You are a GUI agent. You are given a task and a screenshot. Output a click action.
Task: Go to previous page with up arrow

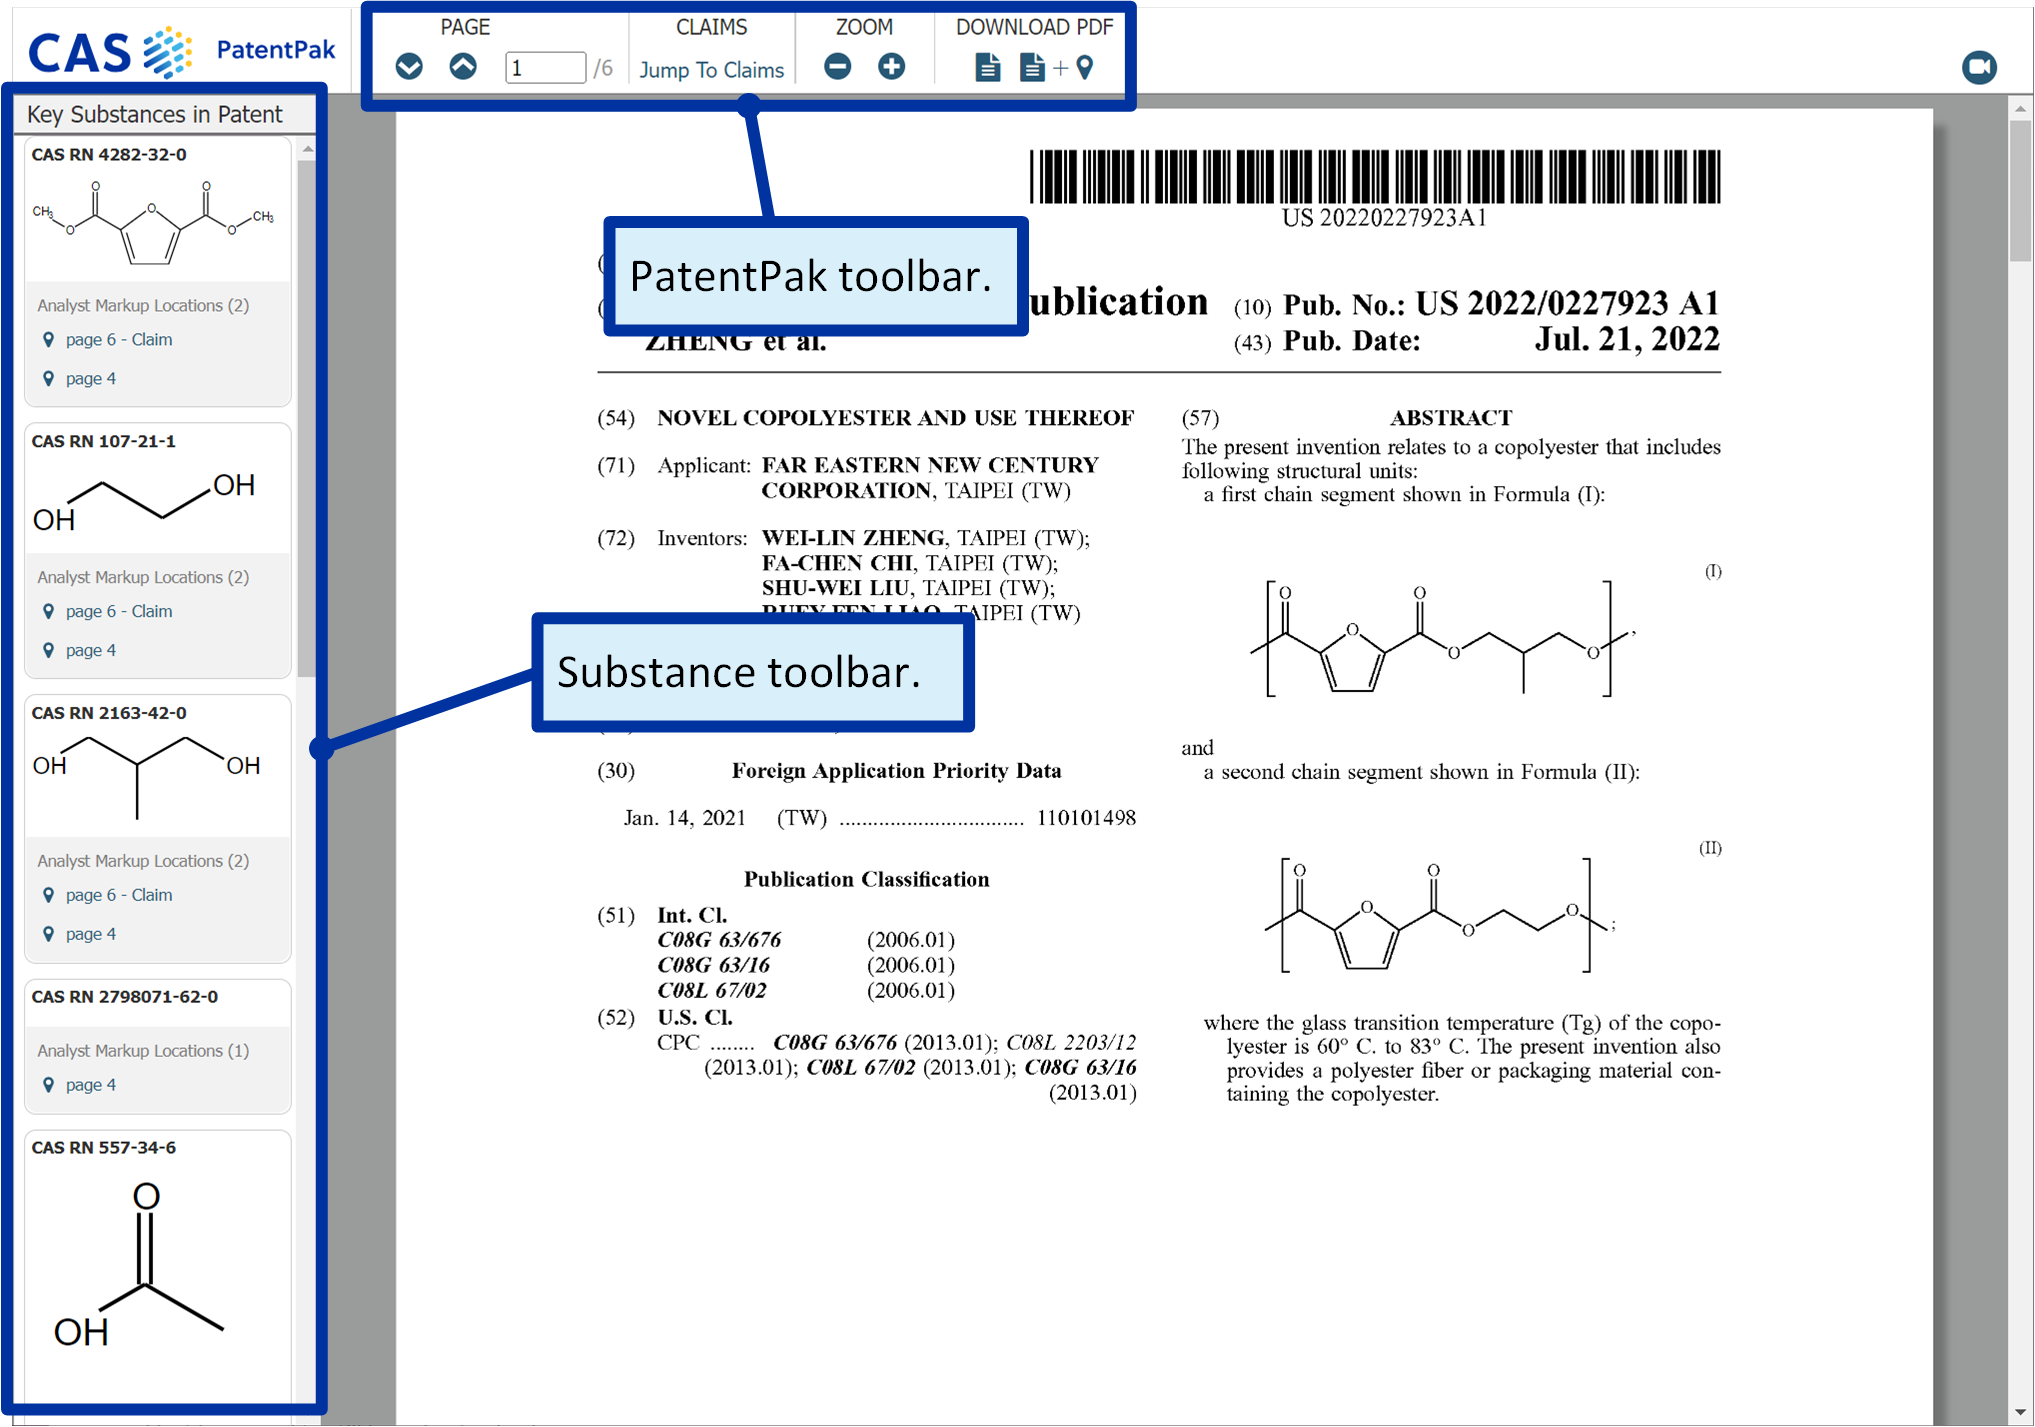pos(463,67)
